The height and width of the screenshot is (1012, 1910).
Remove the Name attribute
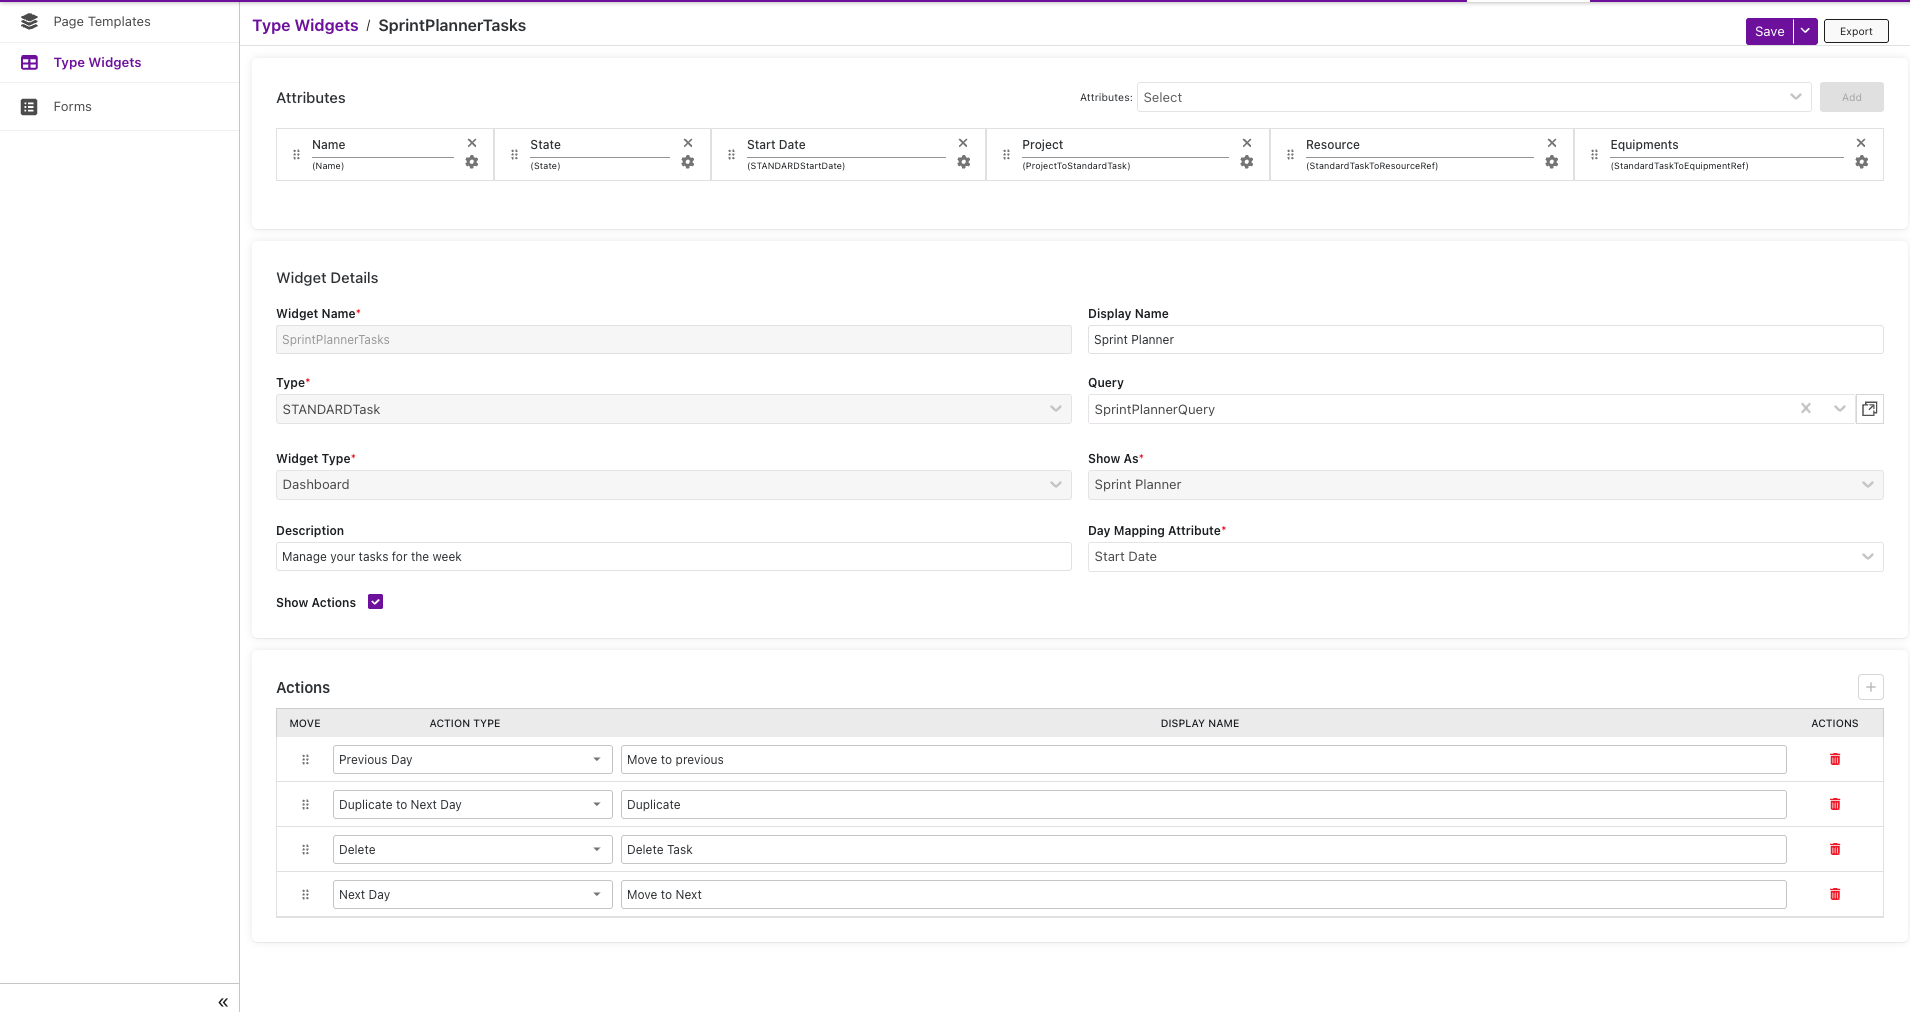pos(472,143)
